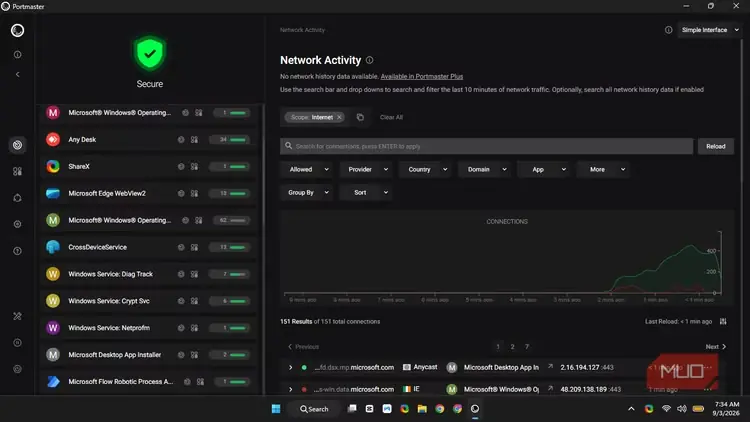Open Microsoft Desktop App Installer entry
The width and height of the screenshot is (750, 422).
(x=150, y=355)
